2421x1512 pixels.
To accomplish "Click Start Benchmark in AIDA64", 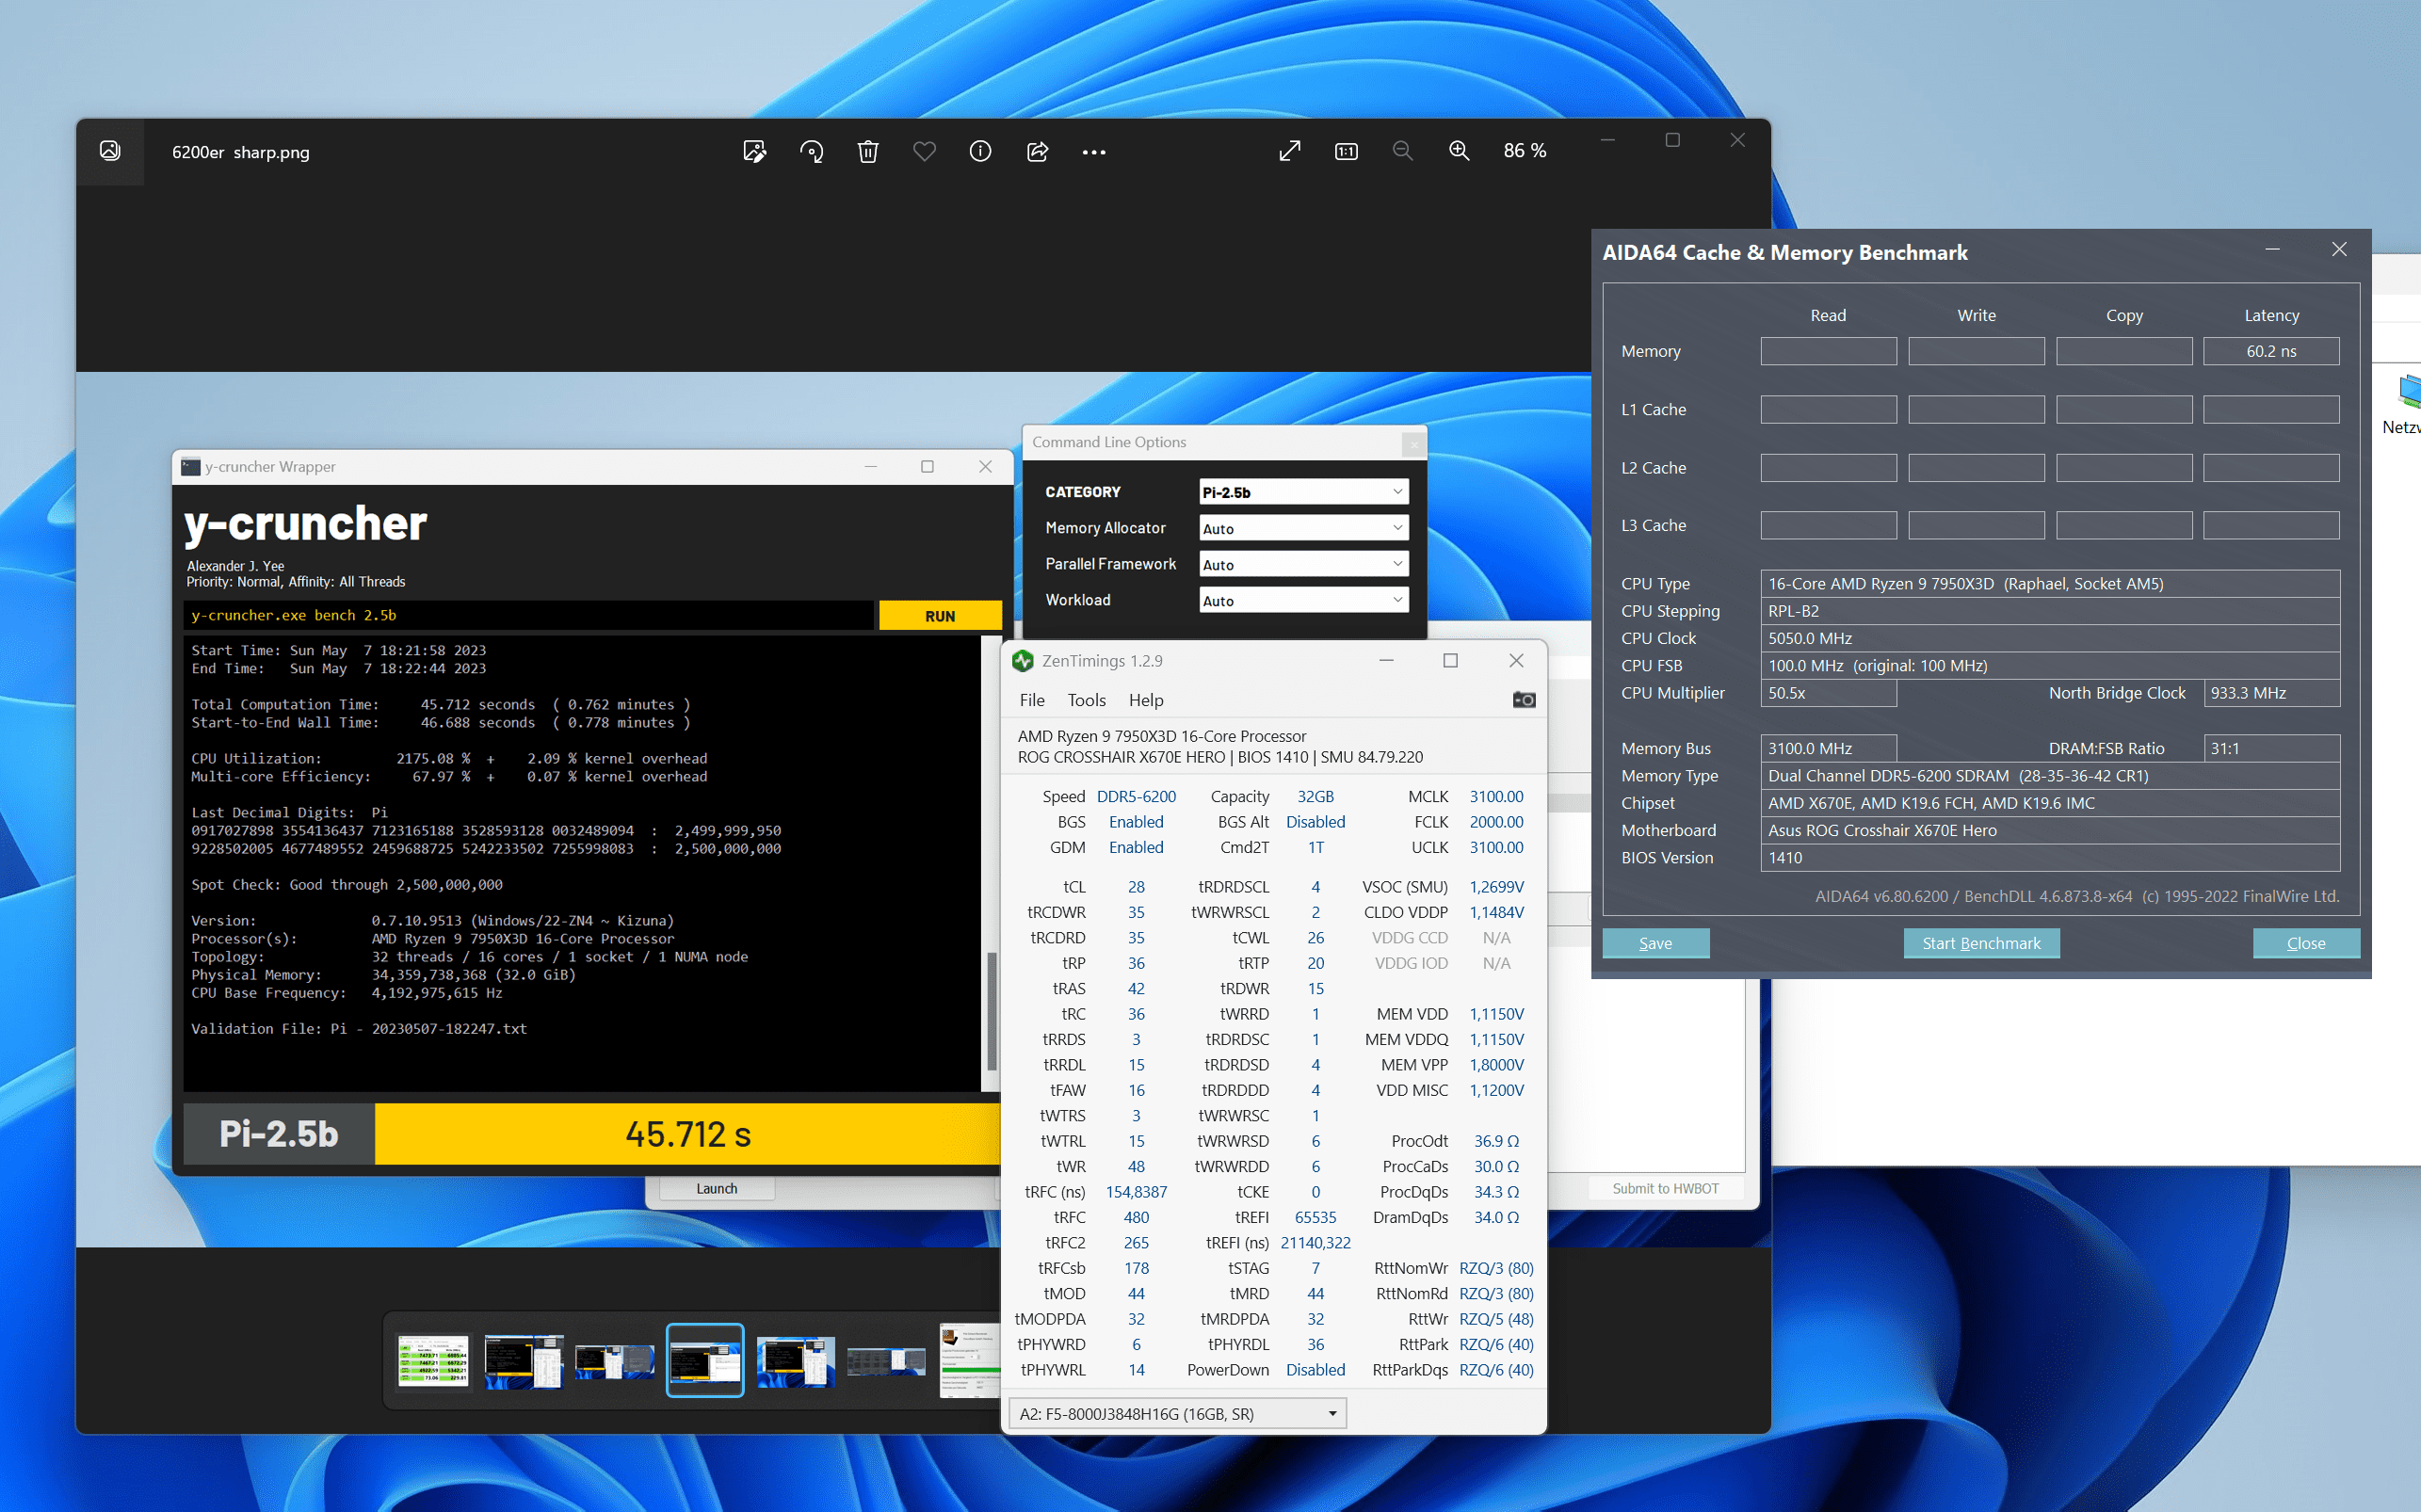I will 1981,943.
